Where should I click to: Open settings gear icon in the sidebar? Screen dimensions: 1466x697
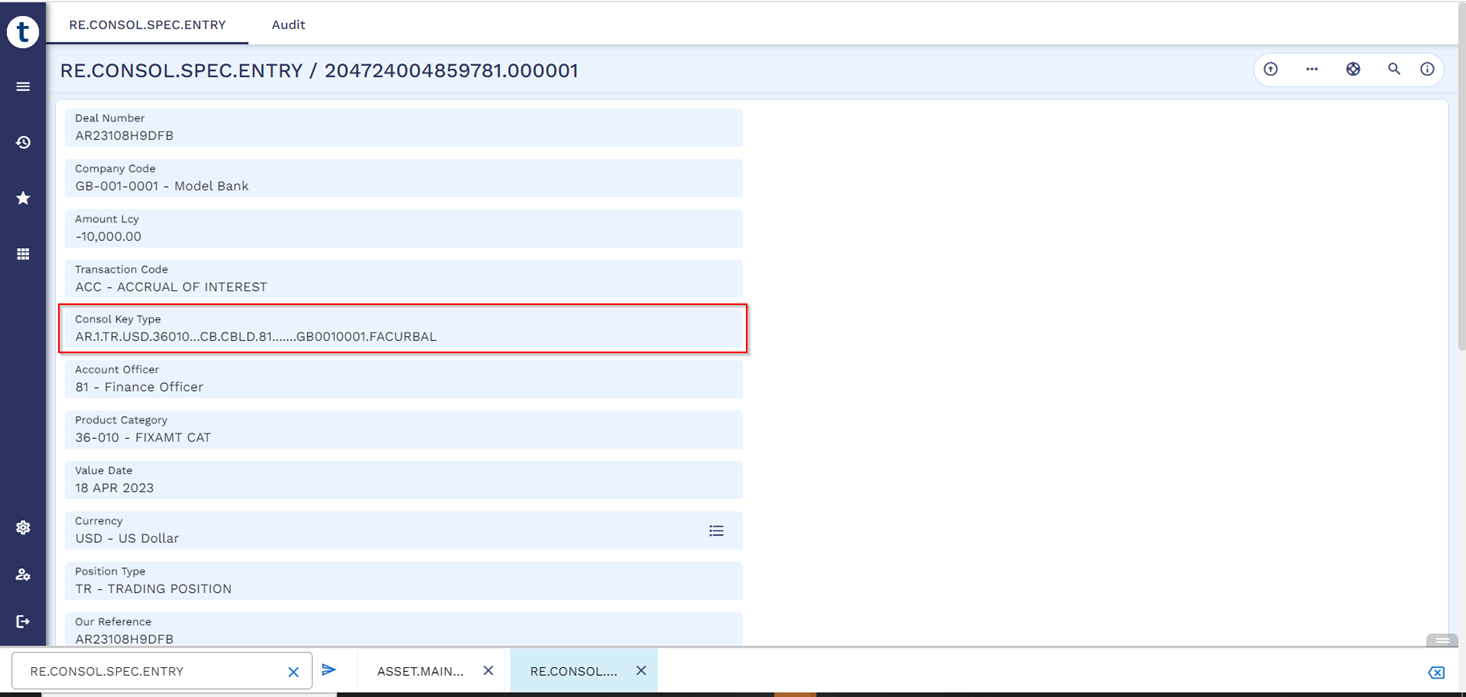point(23,528)
